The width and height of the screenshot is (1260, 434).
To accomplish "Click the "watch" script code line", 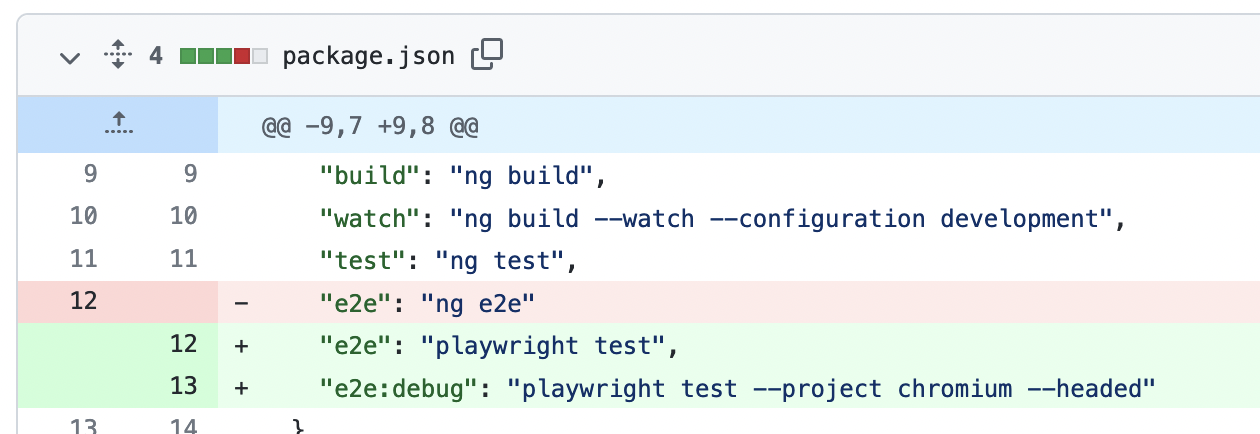I will point(722,217).
